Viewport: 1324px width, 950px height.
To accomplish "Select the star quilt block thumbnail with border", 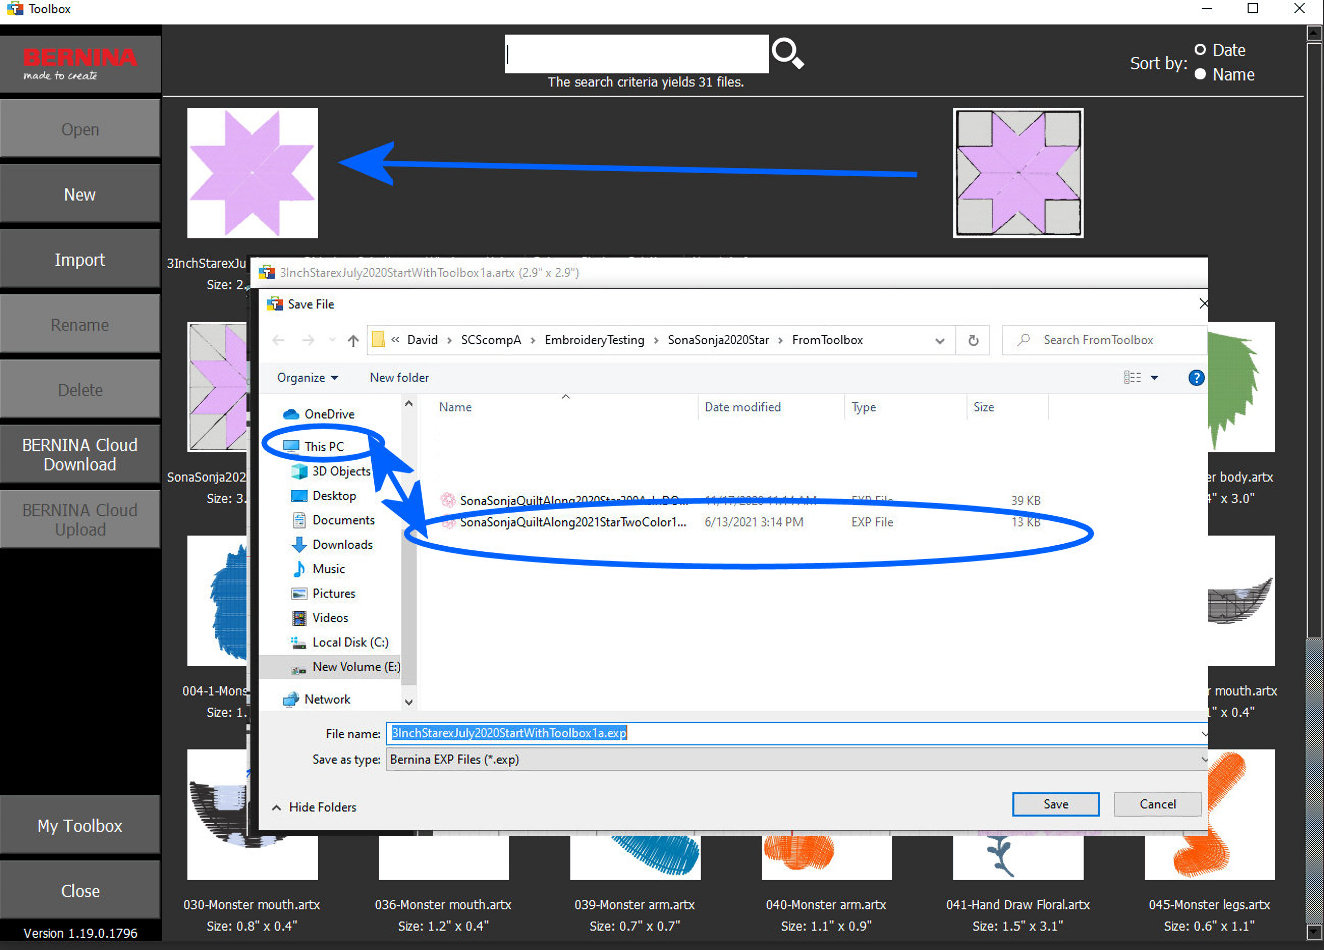I will pos(1018,173).
